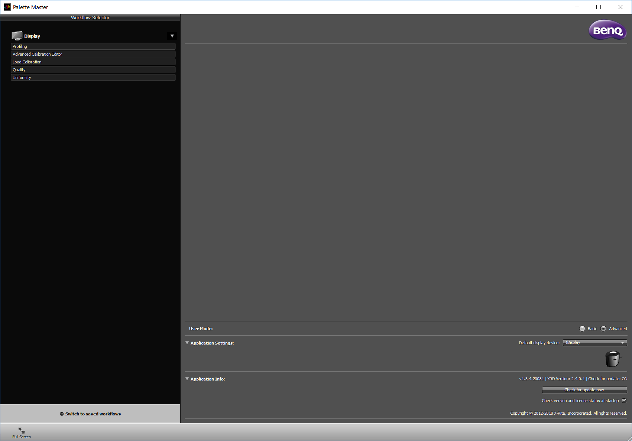Select the last workflow entry in list

[93, 77]
